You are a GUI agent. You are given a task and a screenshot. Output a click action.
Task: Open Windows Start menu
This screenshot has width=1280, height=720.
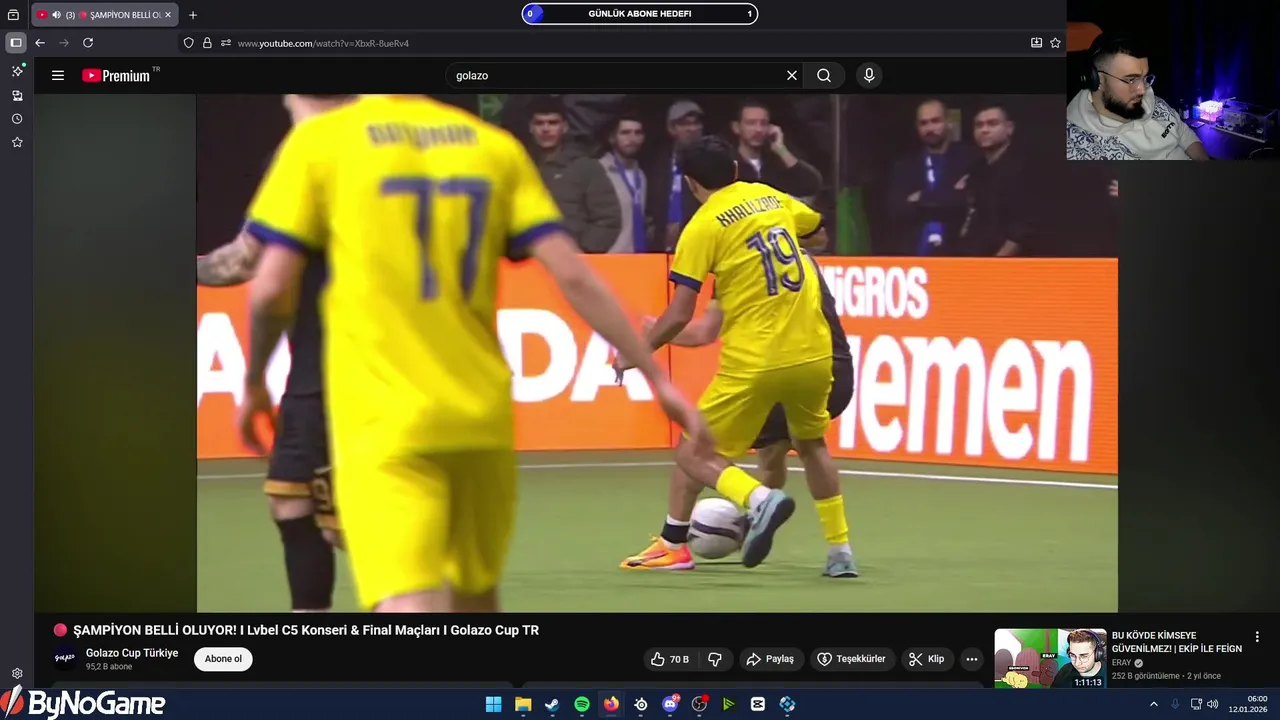(x=493, y=704)
